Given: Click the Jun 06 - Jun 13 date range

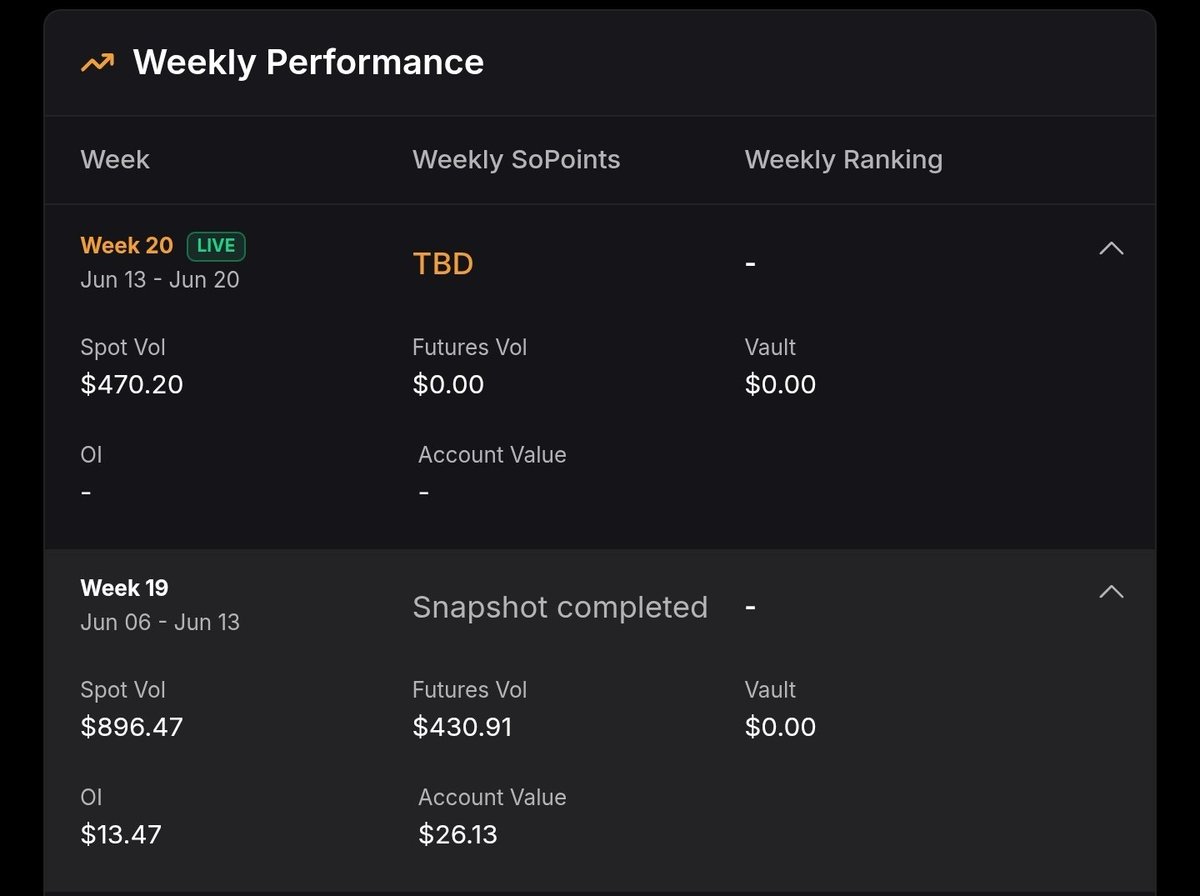Looking at the screenshot, I should click(x=160, y=622).
